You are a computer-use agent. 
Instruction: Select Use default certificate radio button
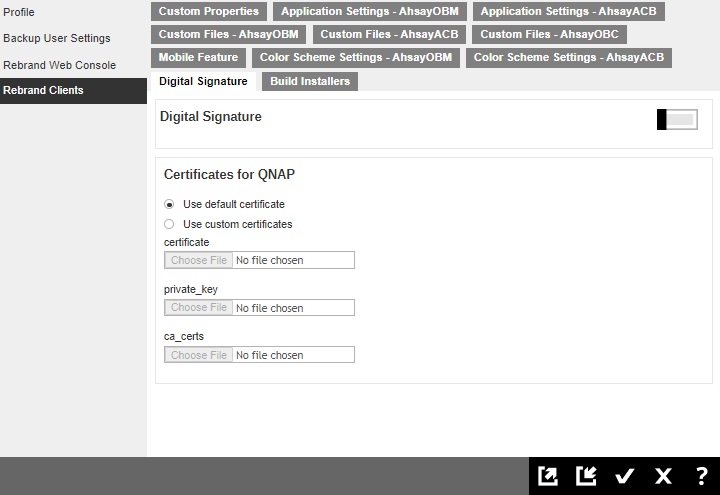(x=169, y=204)
